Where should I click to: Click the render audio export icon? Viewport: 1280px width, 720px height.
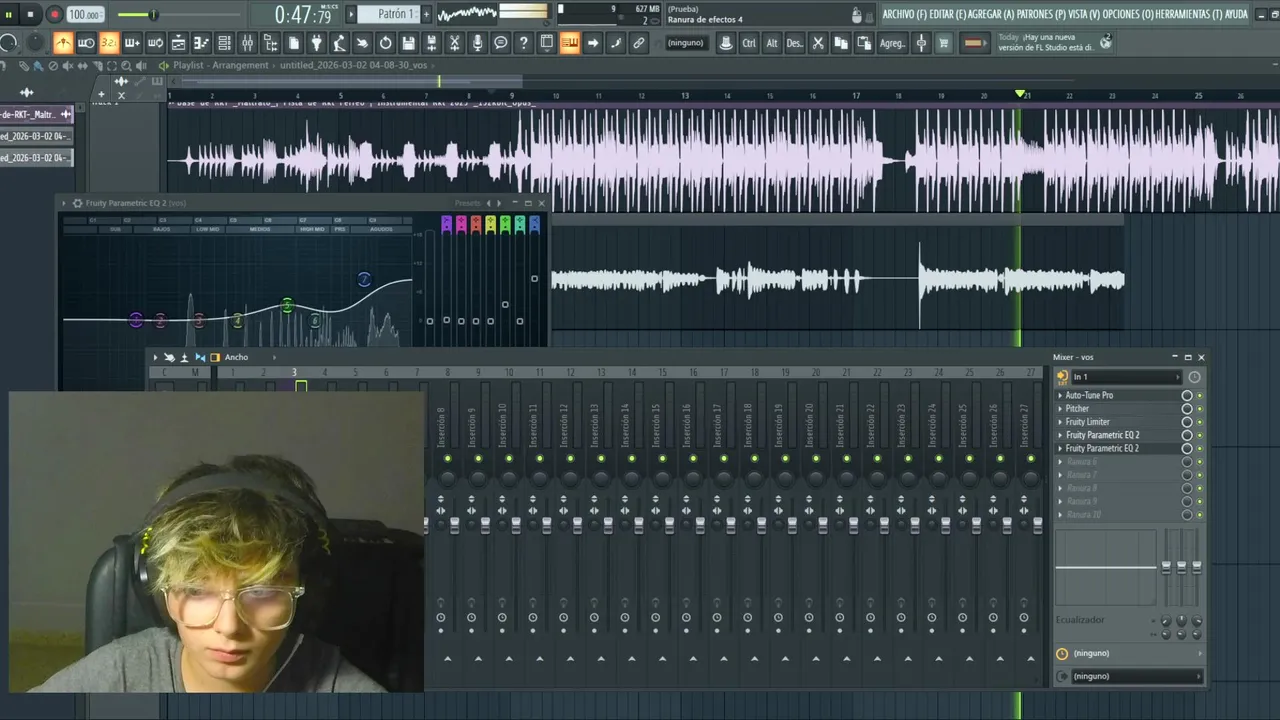pyautogui.click(x=431, y=43)
